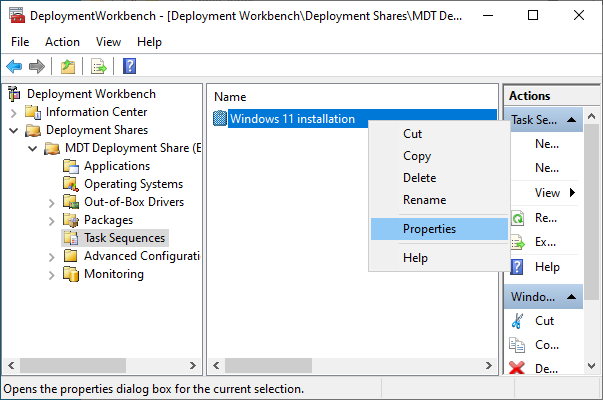Click the Out-of-Box Drivers node icon
Viewport: 603px width, 400px height.
(71, 202)
